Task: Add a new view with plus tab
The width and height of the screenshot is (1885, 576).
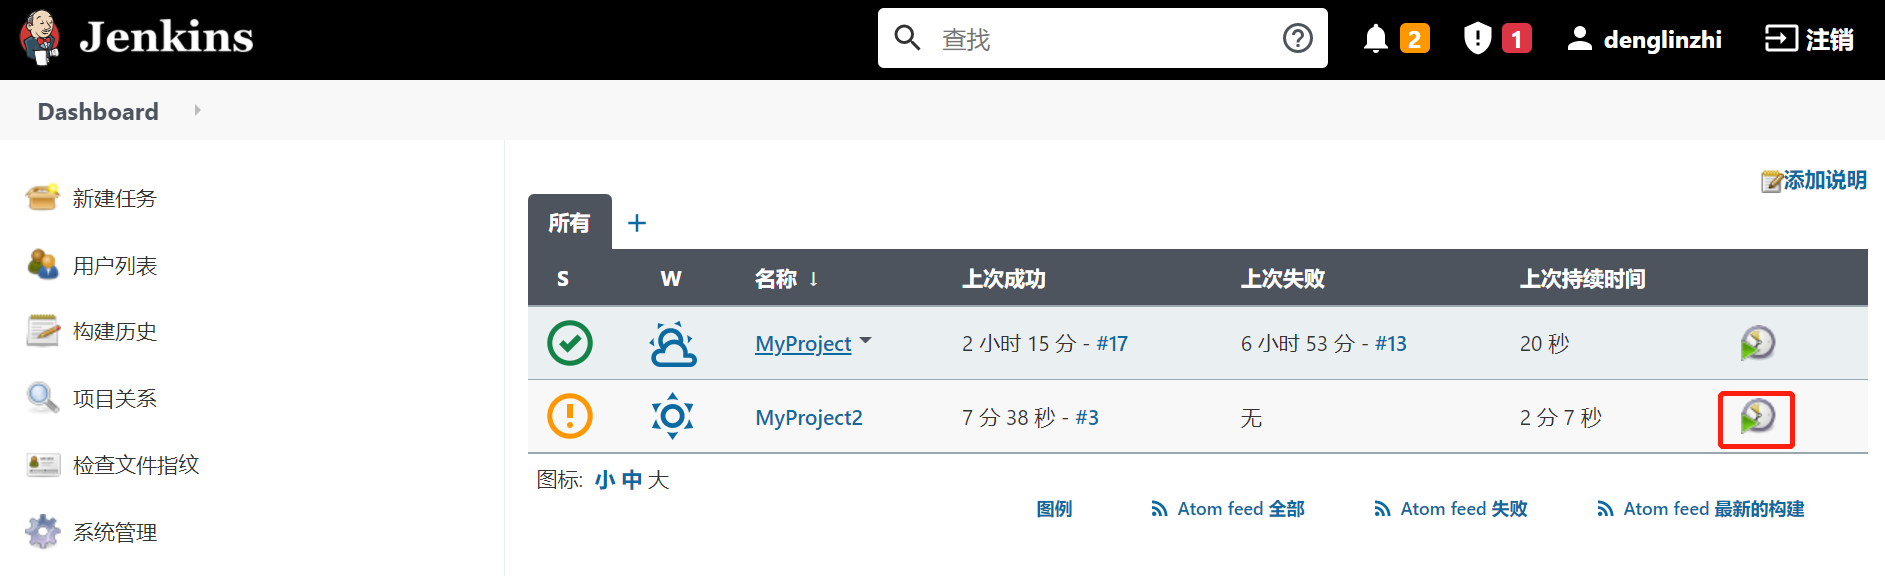Action: [637, 223]
